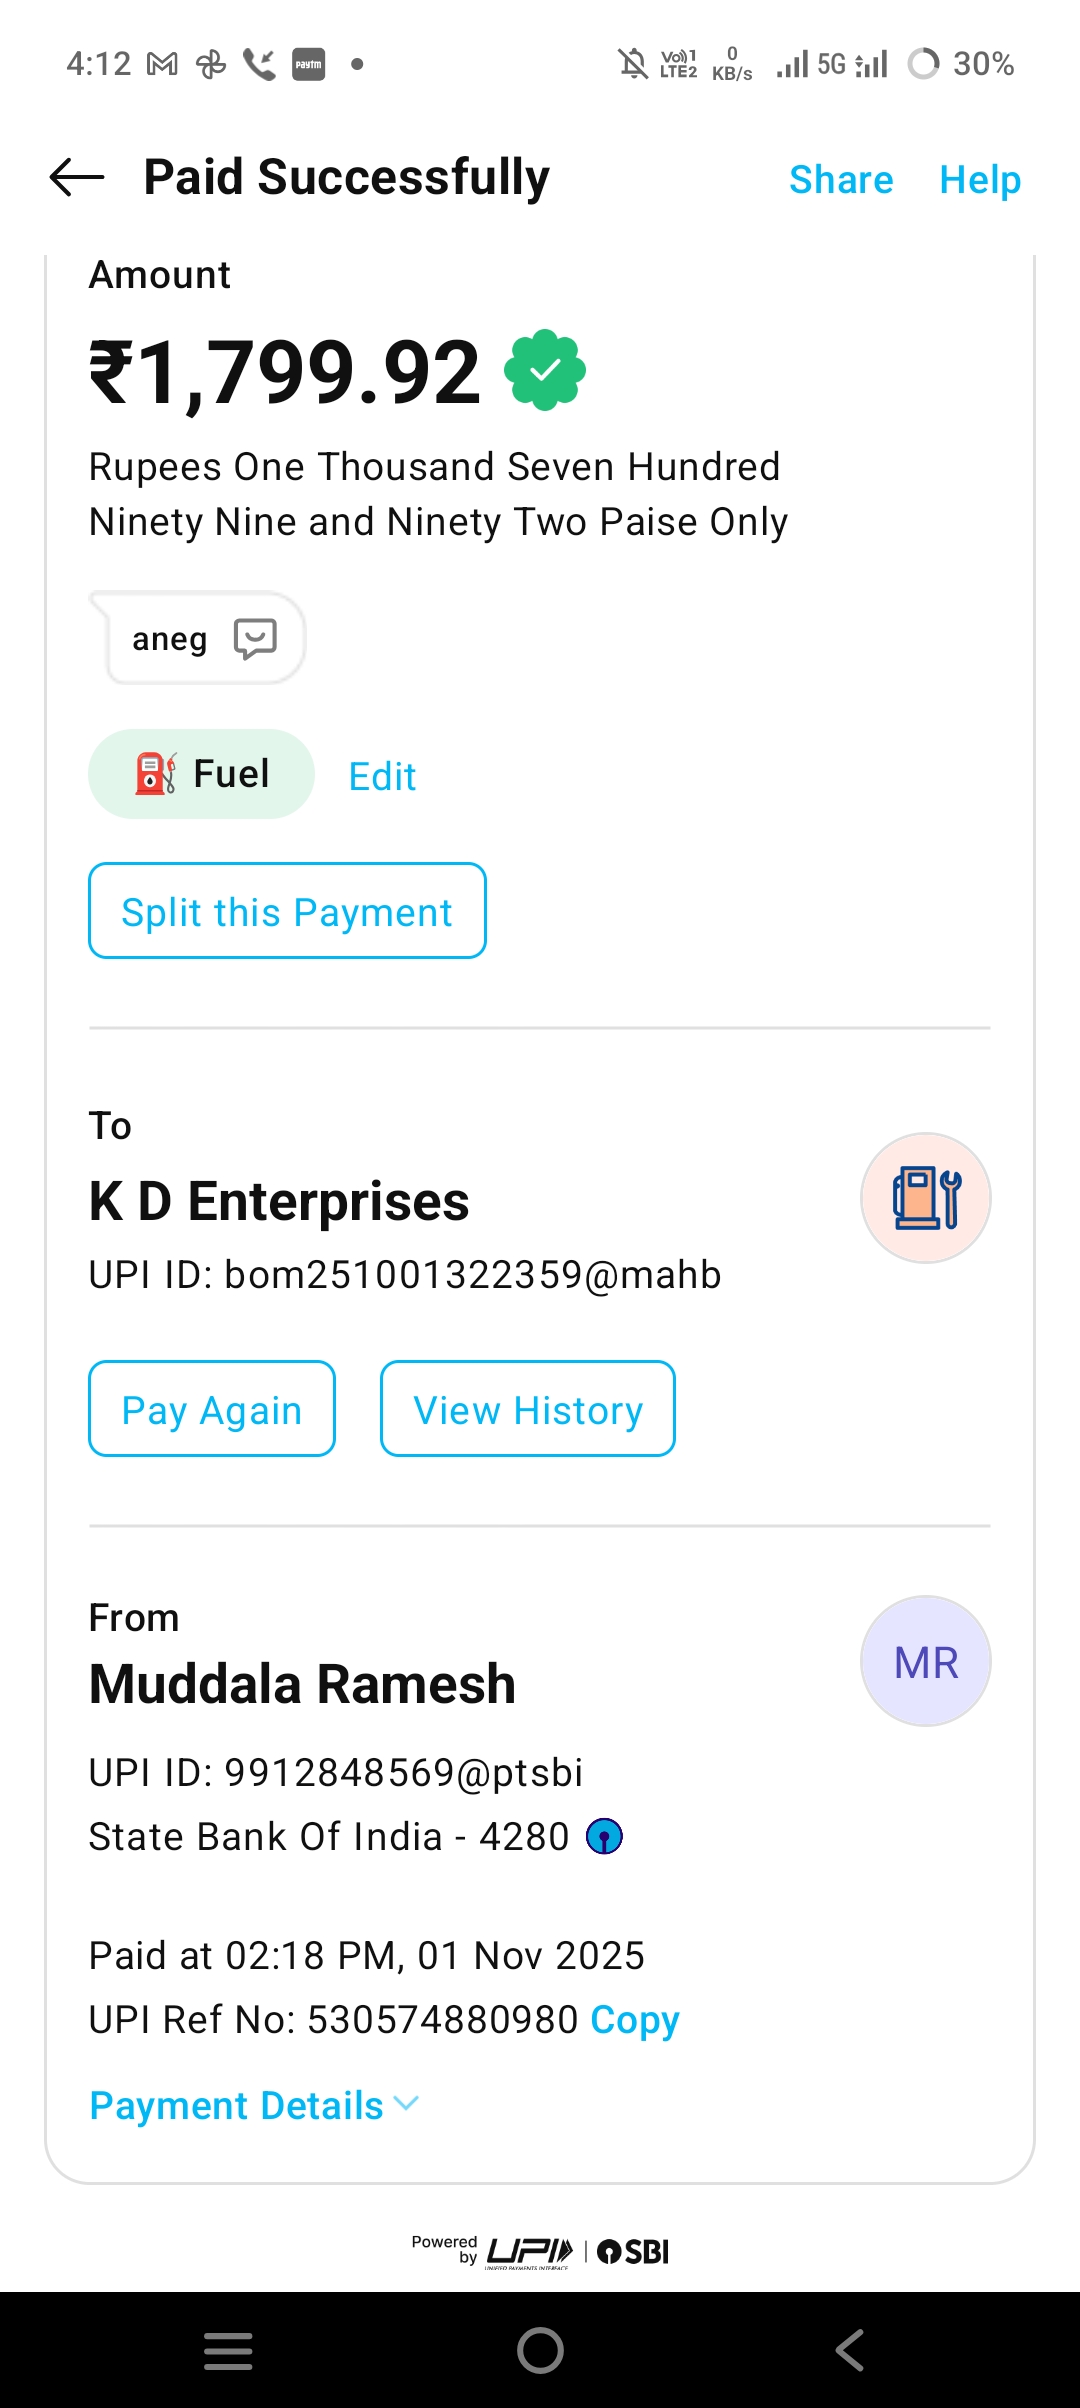Viewport: 1080px width, 2408px height.
Task: Open Help from the header
Action: [980, 180]
